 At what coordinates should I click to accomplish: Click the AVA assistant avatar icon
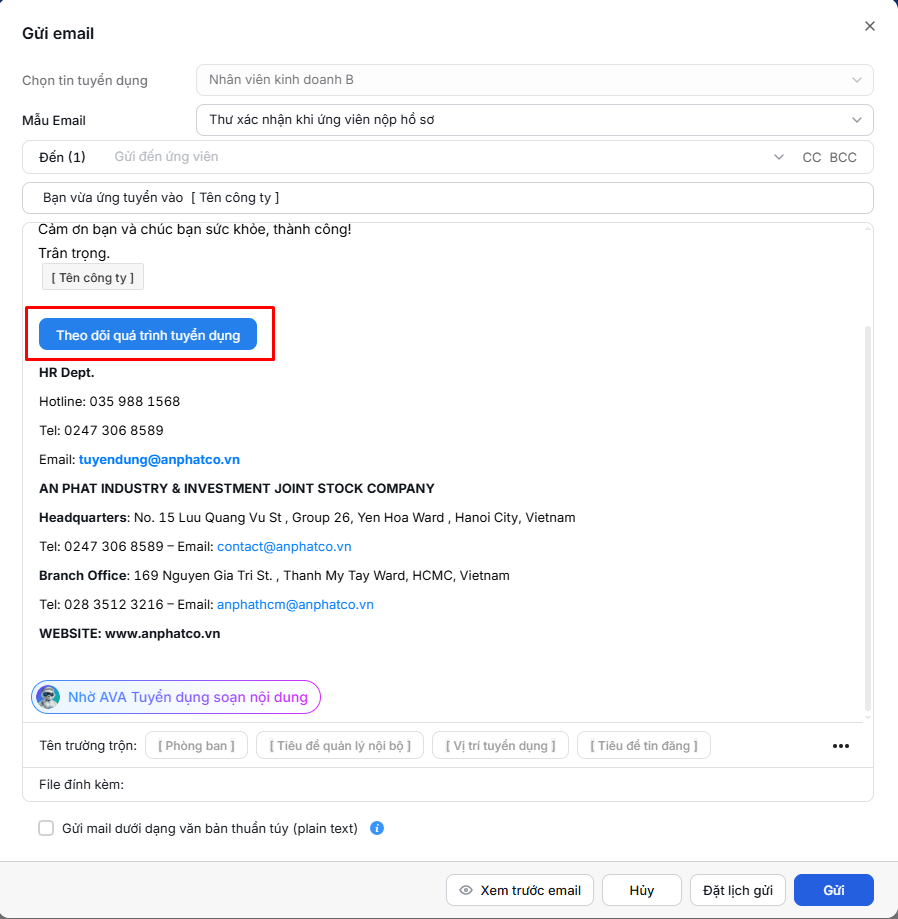[48, 697]
